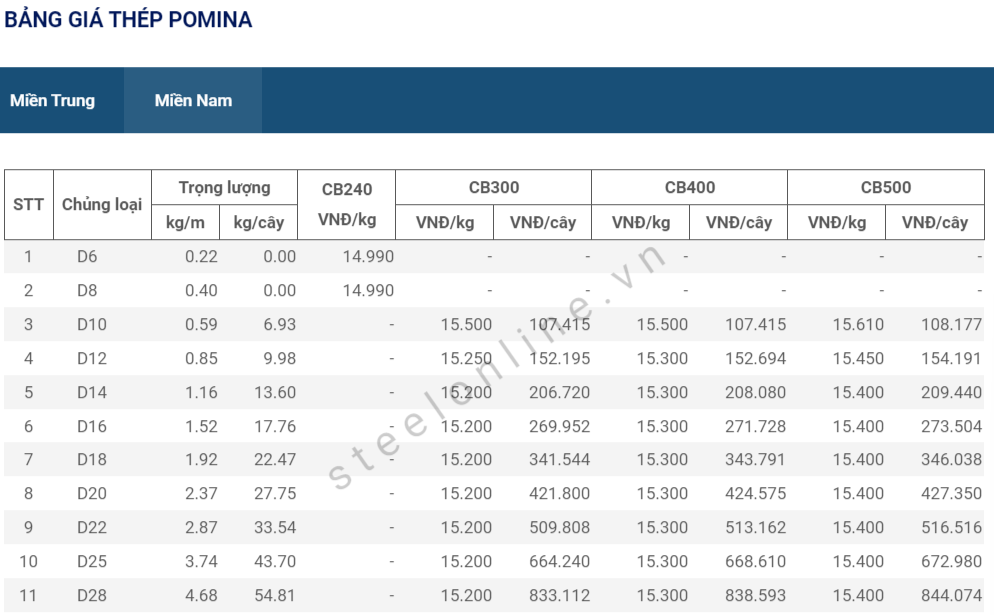This screenshot has width=994, height=615.
Task: Click the 13.60 kg/cây value for D14
Action: [x=275, y=392]
